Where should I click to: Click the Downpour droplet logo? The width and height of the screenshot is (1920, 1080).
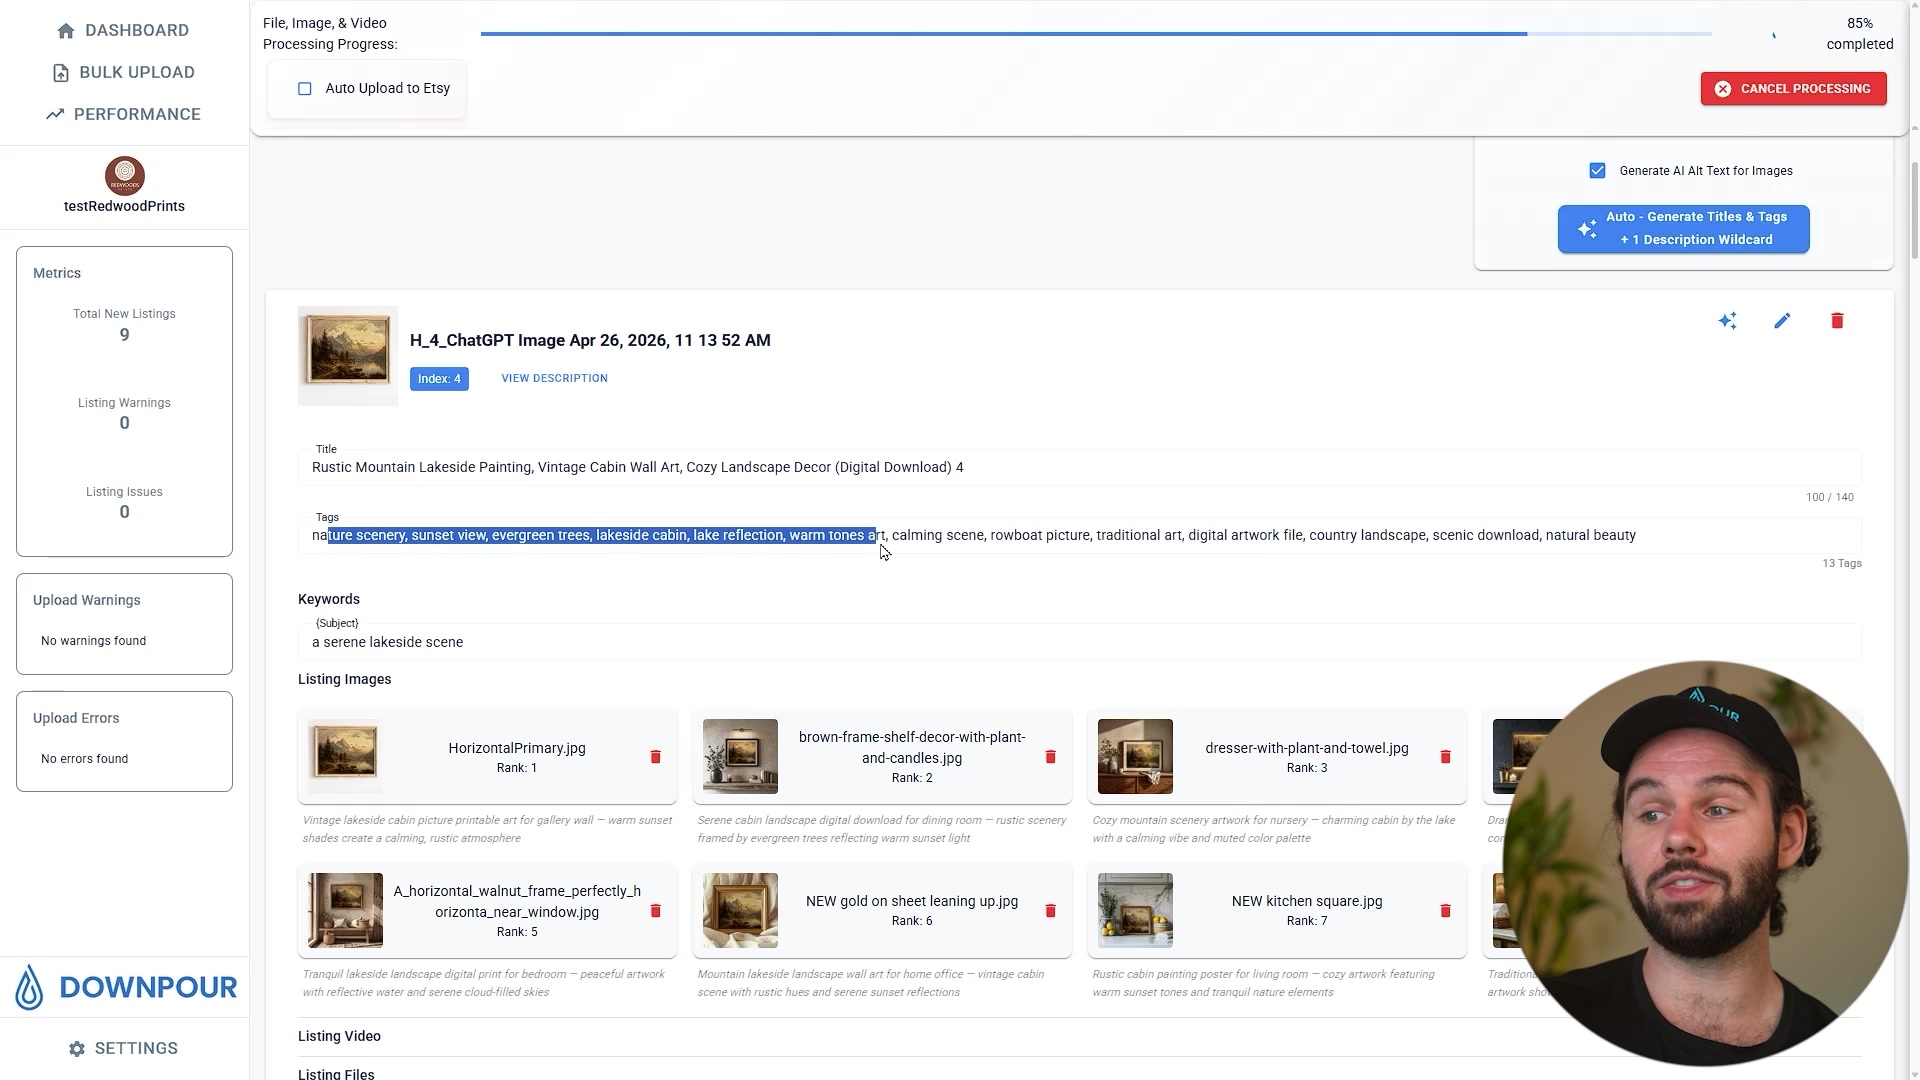tap(30, 987)
